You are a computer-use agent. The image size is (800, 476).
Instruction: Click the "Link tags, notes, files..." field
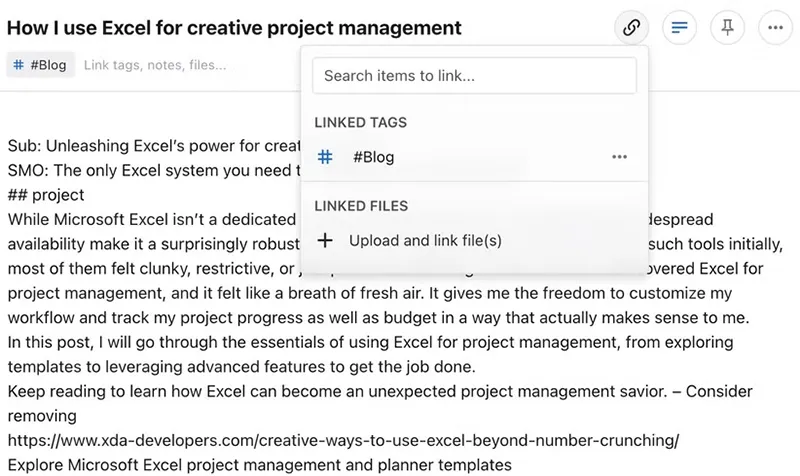click(x=155, y=65)
